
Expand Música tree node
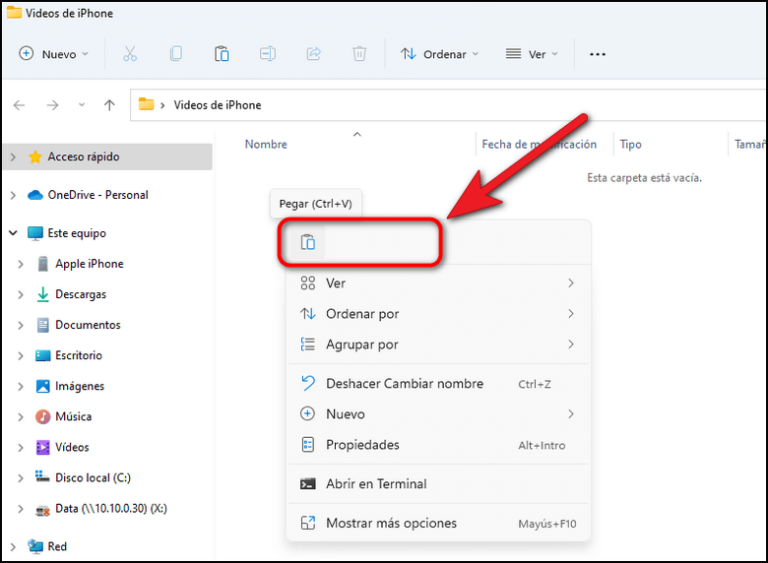click(21, 417)
